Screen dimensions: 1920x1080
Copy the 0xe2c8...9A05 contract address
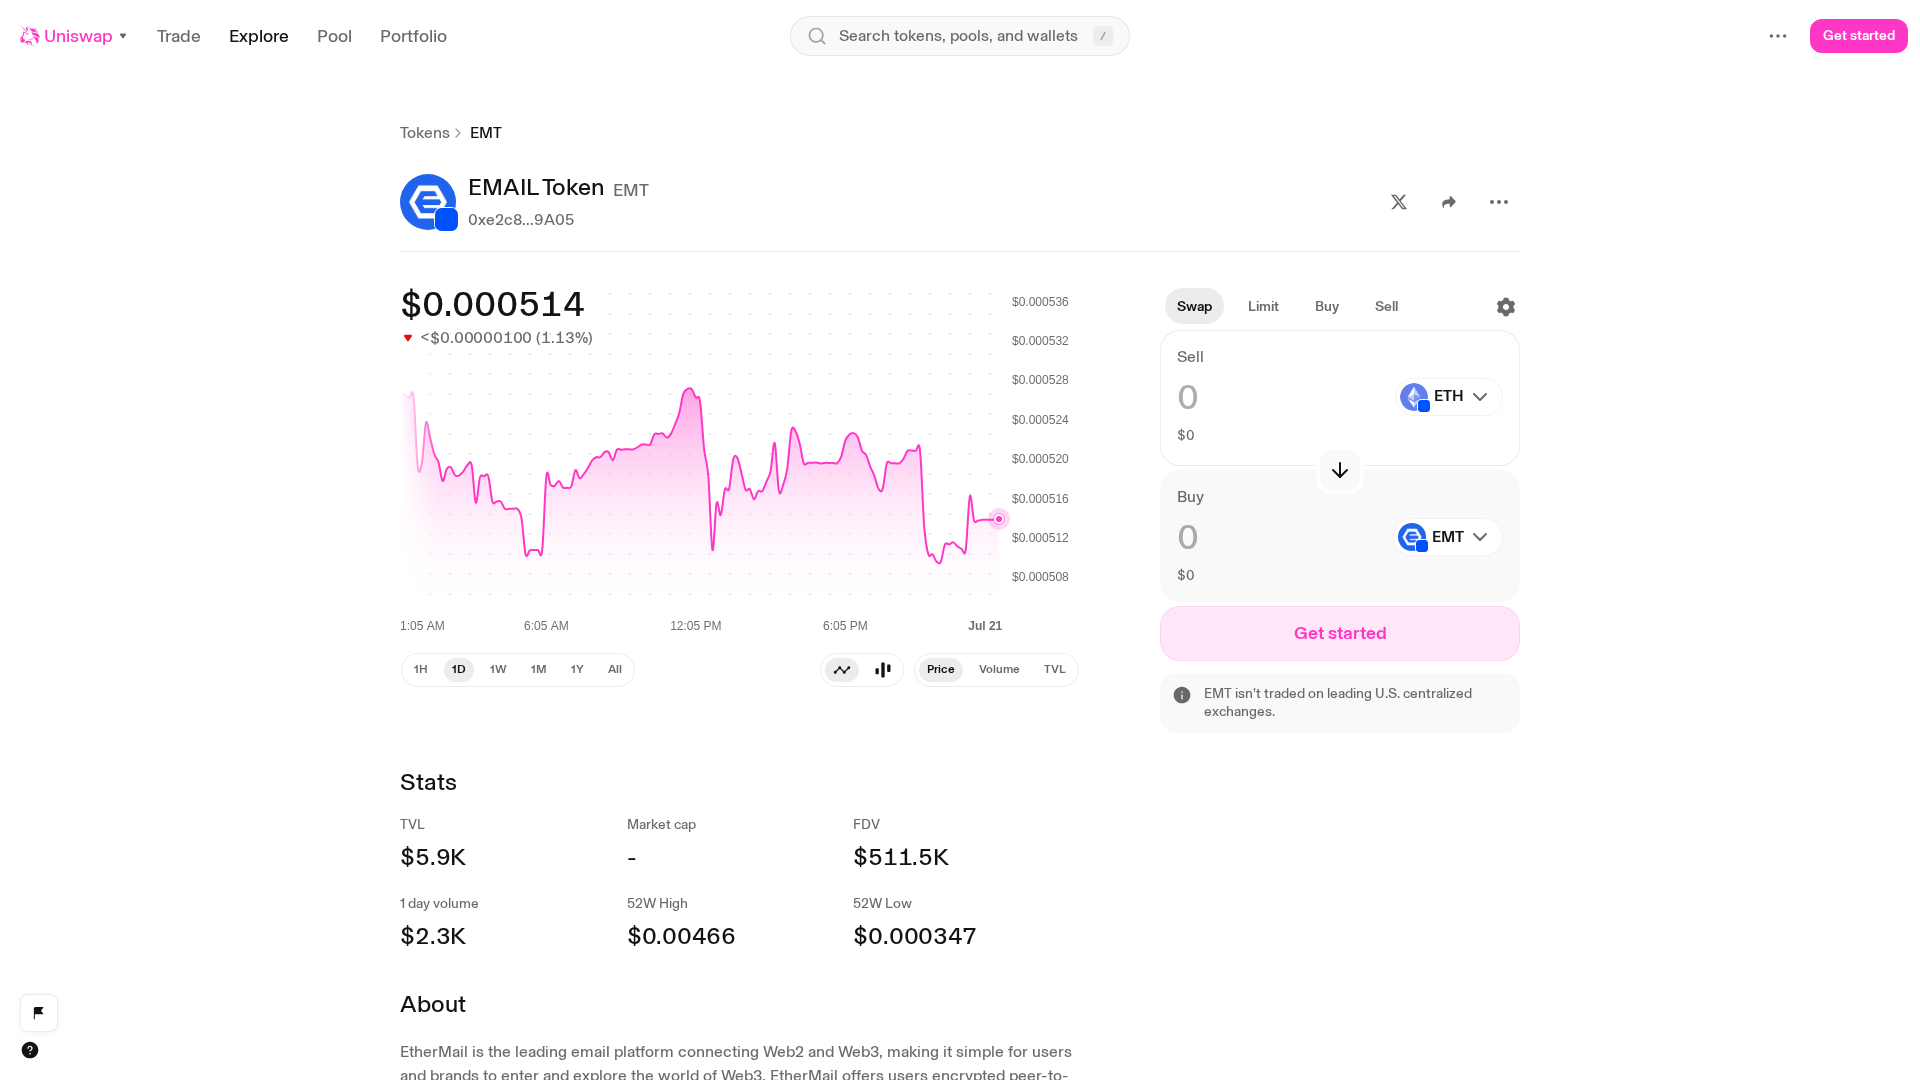[521, 220]
